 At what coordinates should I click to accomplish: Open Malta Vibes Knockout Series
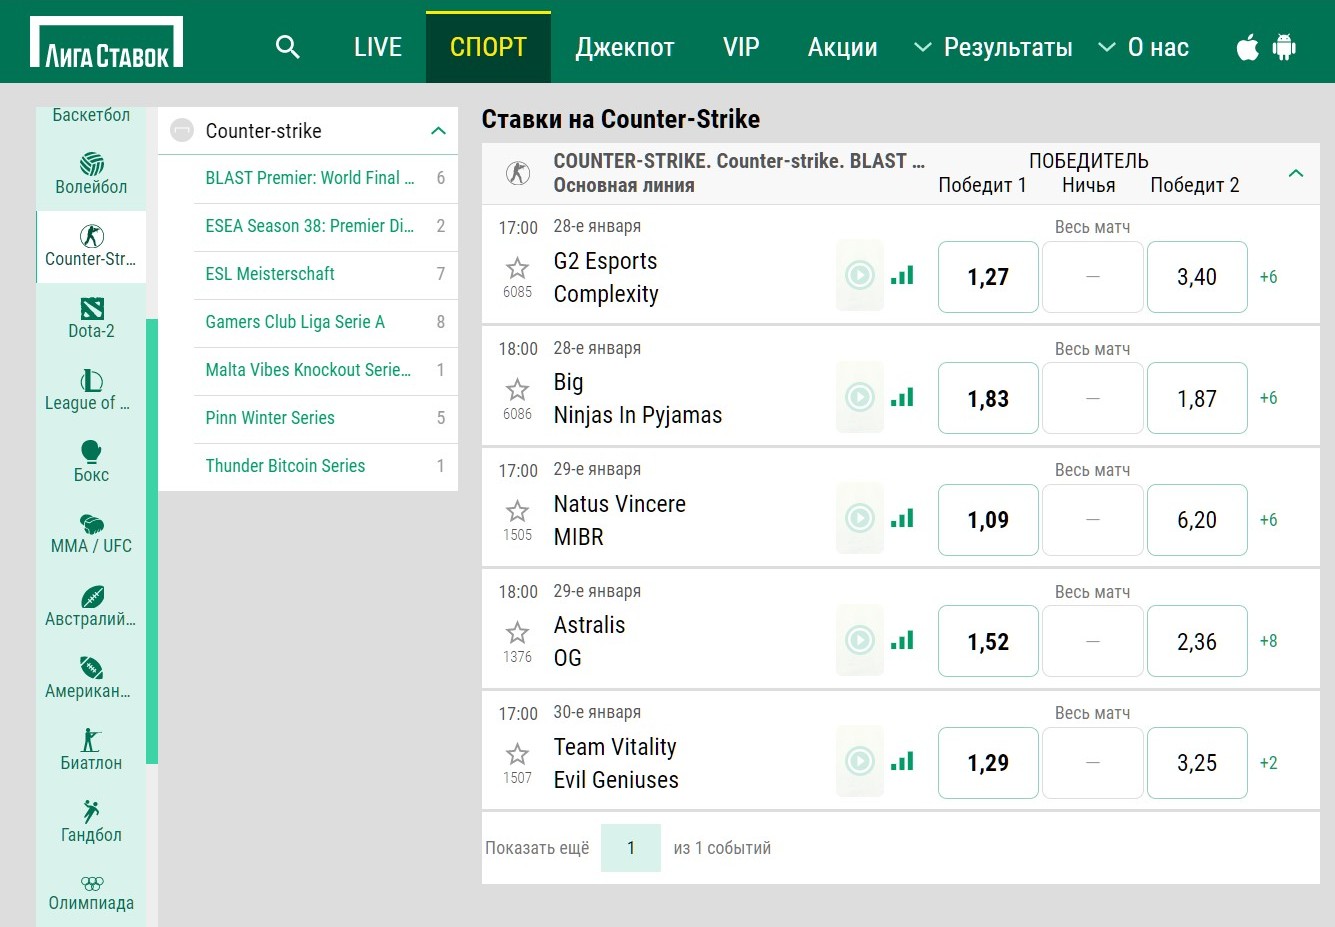(326, 370)
